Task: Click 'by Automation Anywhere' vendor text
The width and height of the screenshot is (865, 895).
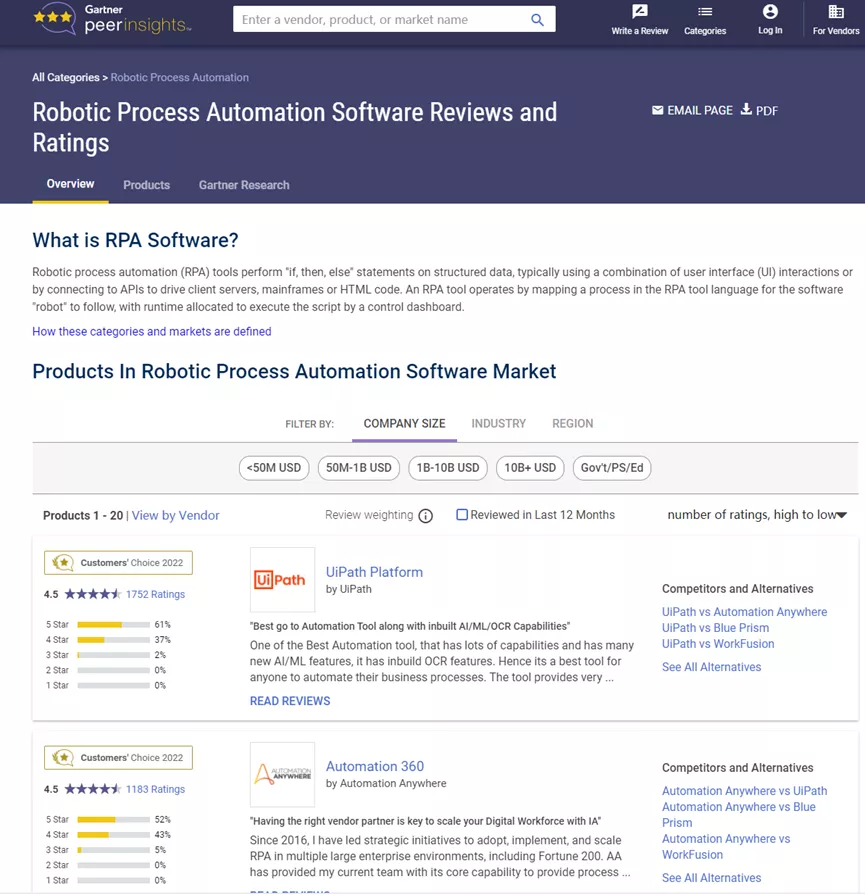Action: tap(386, 784)
